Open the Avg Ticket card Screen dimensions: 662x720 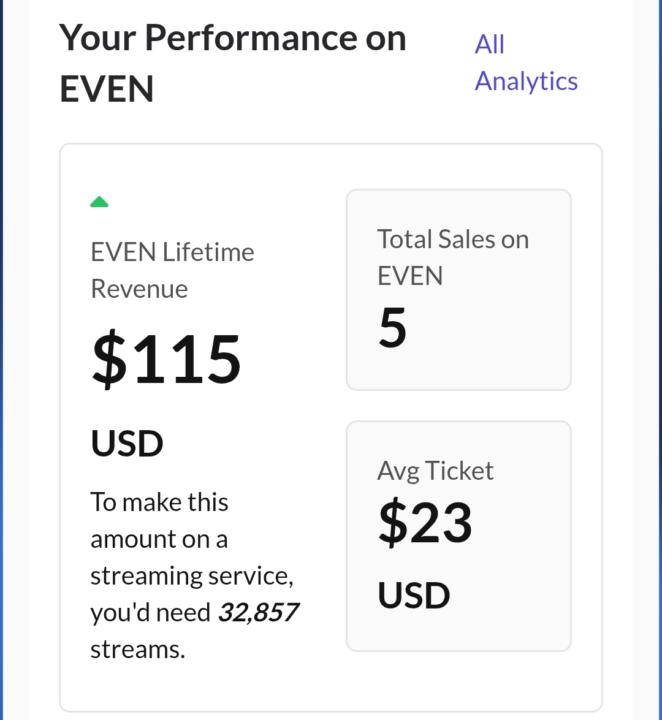[458, 535]
